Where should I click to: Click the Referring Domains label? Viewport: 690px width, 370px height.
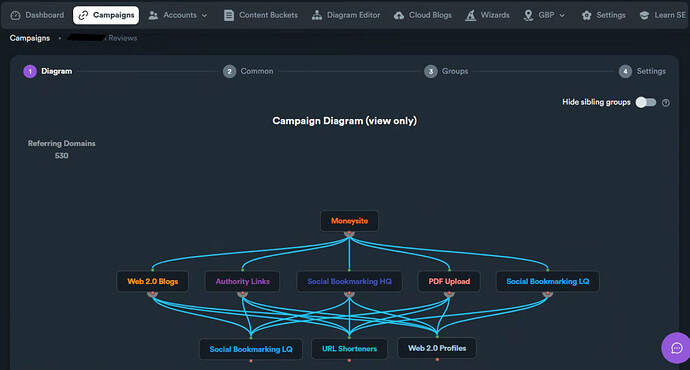pos(62,143)
